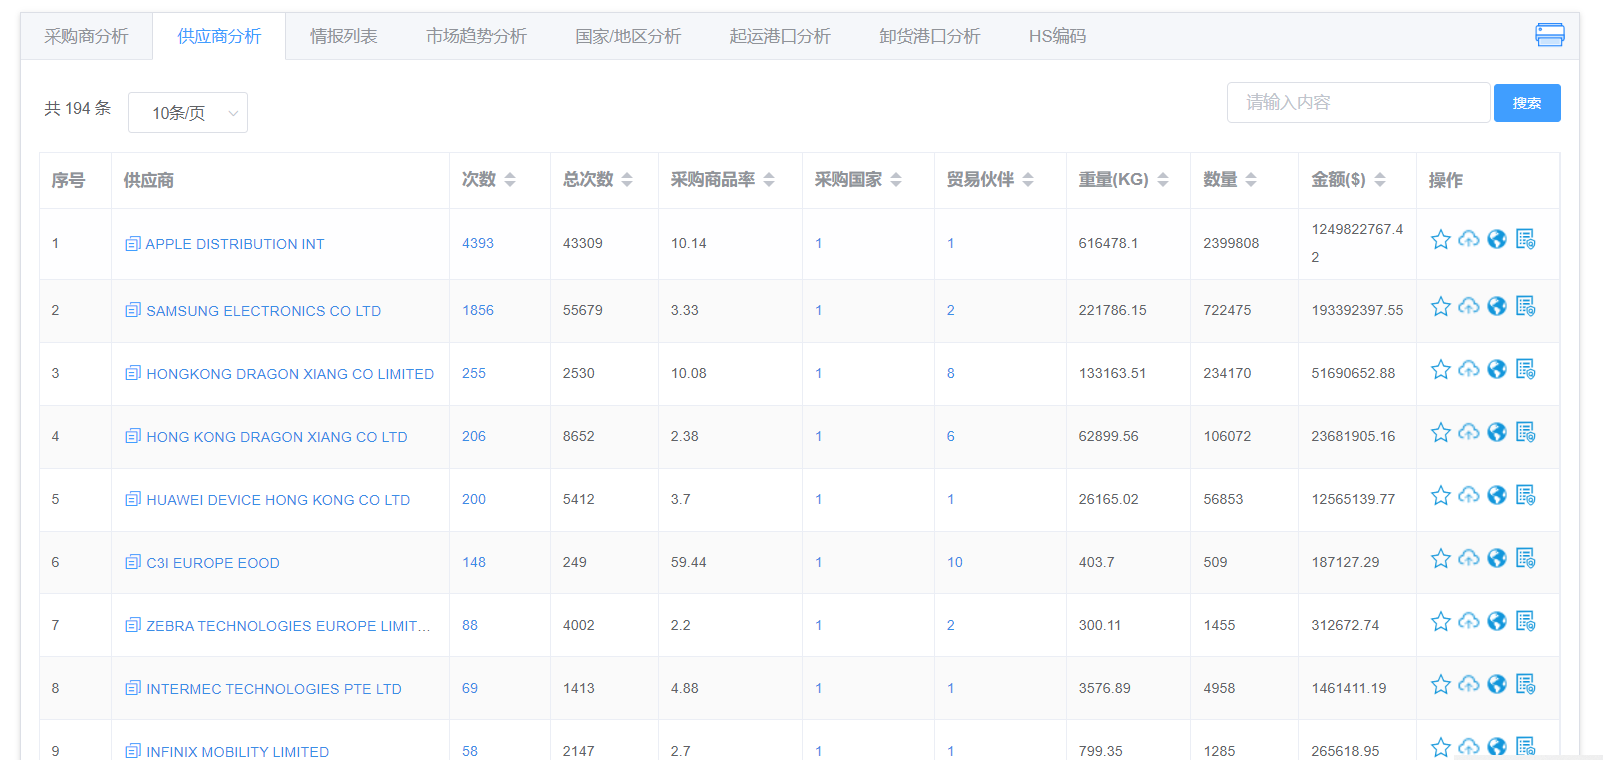Open the 起运港口分析 tab

[x=780, y=36]
